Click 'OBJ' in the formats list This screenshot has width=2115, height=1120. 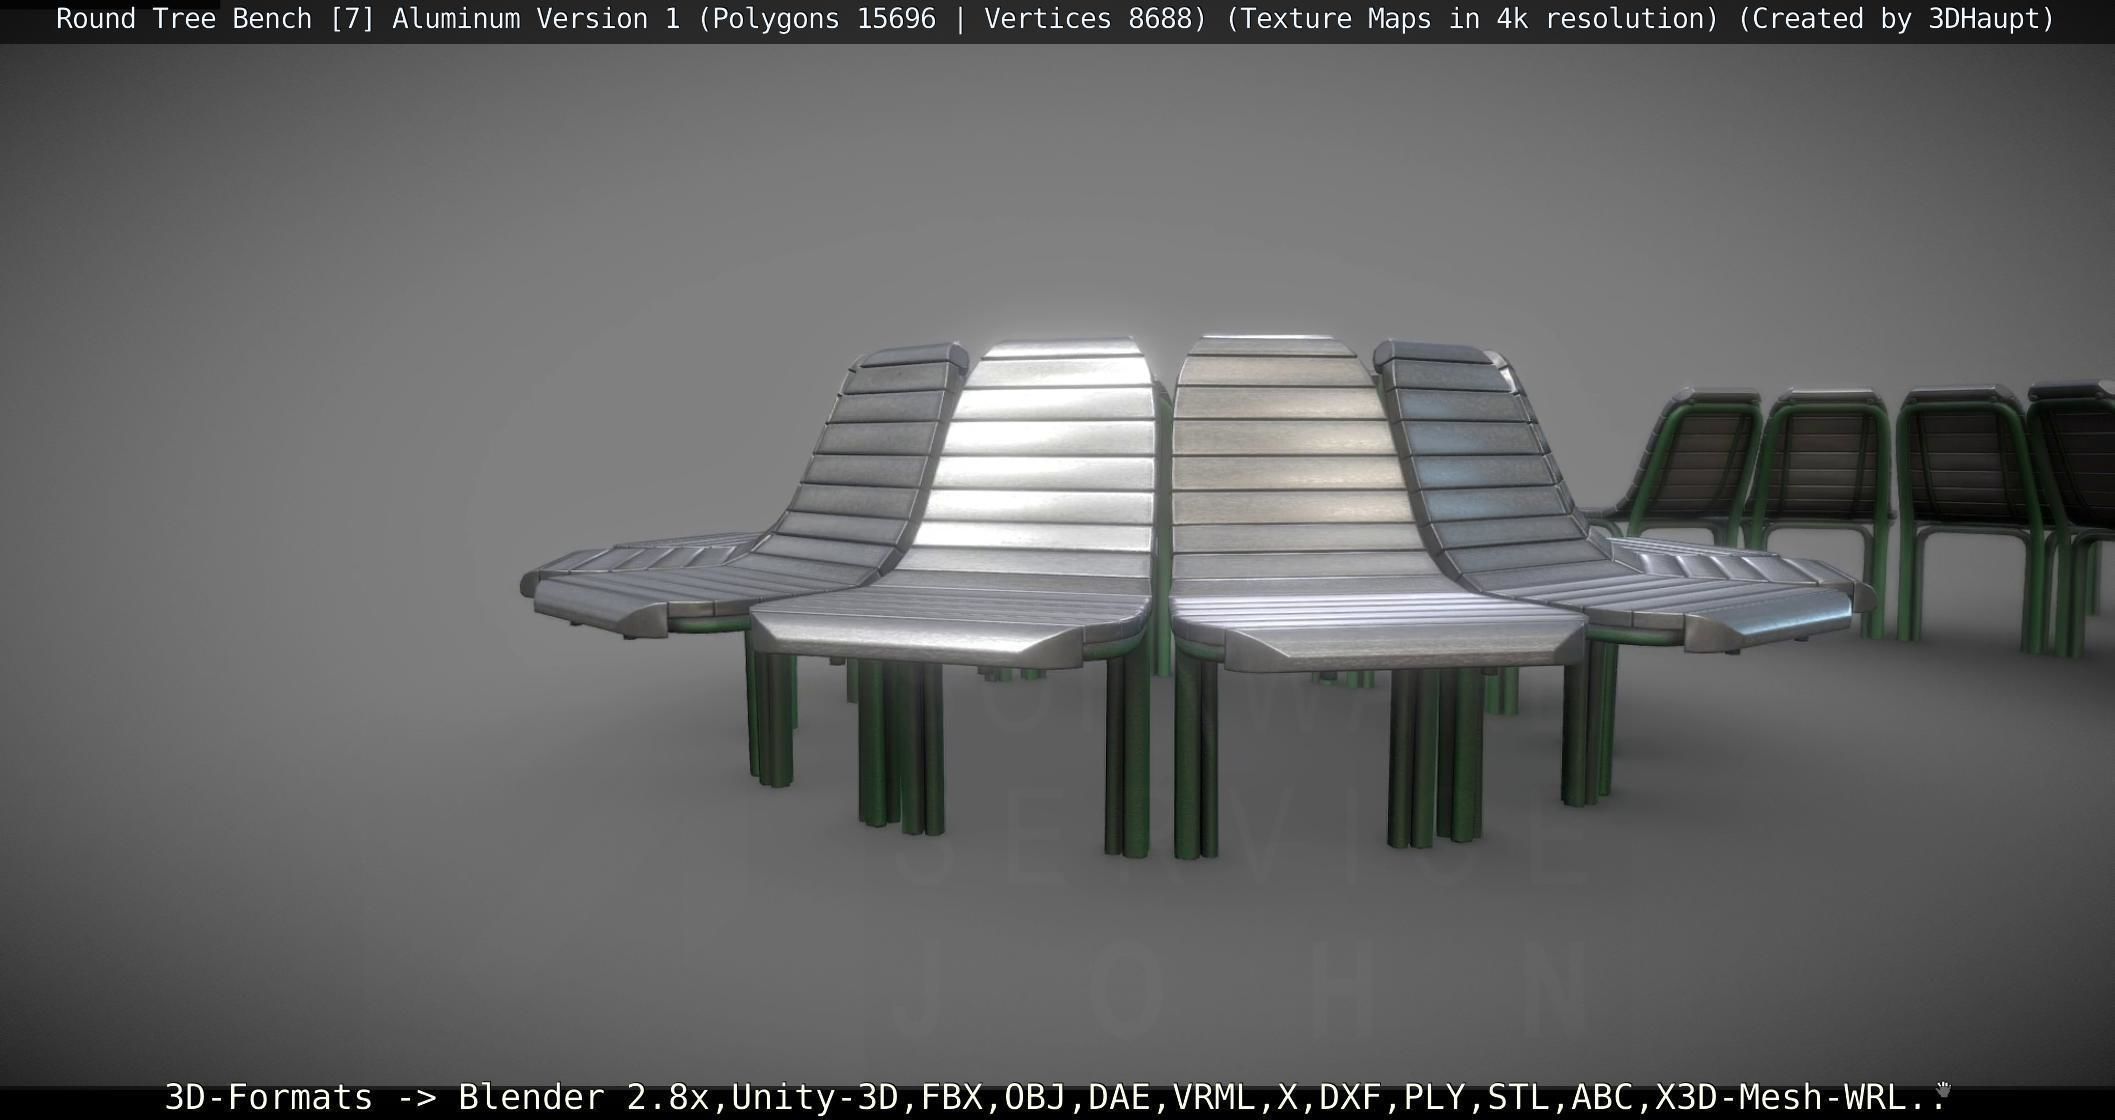click(1035, 1097)
